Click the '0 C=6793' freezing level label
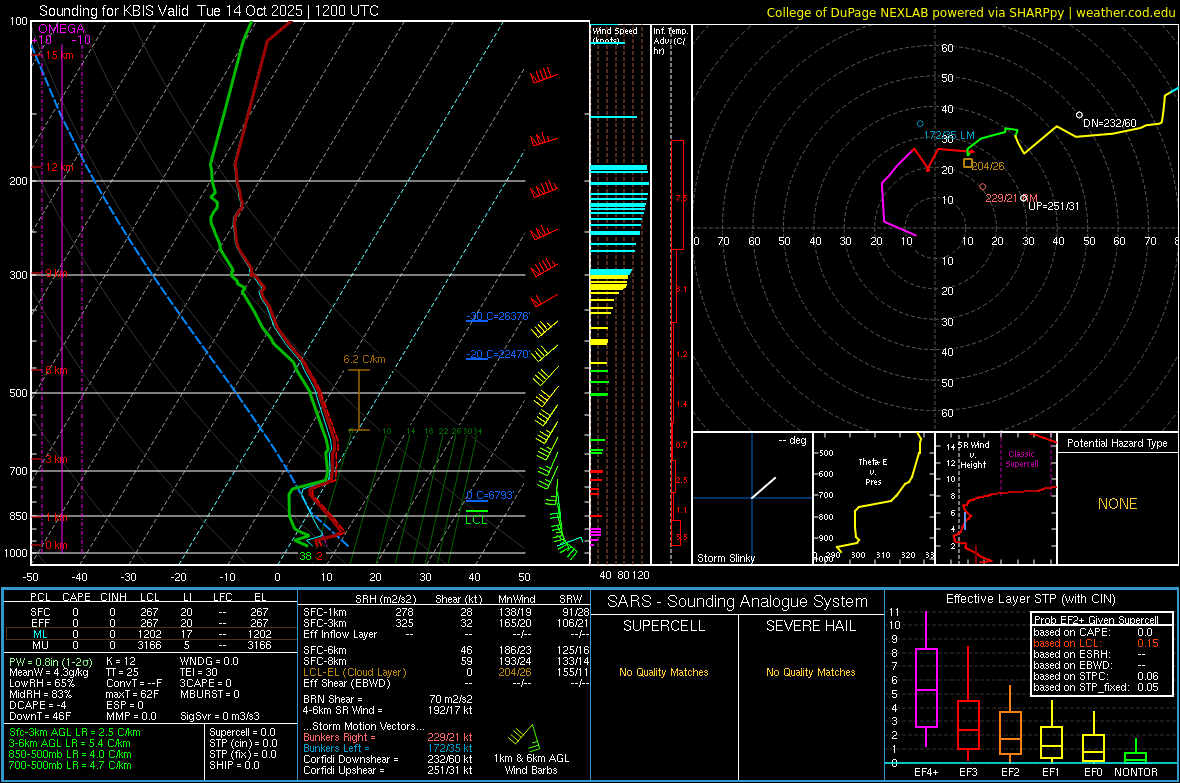Screen dimensions: 1180x783 click(x=490, y=495)
